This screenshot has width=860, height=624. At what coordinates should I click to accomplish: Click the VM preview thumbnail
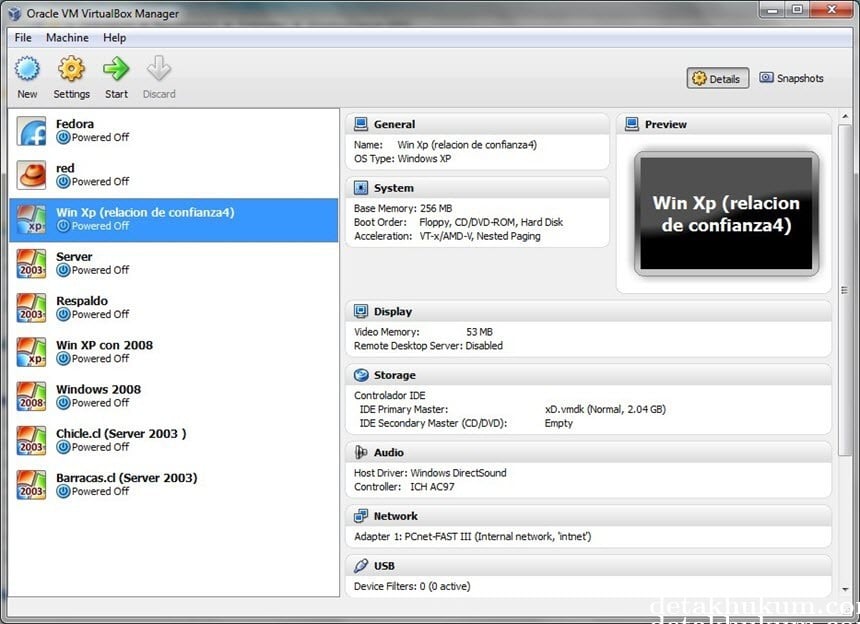click(726, 214)
